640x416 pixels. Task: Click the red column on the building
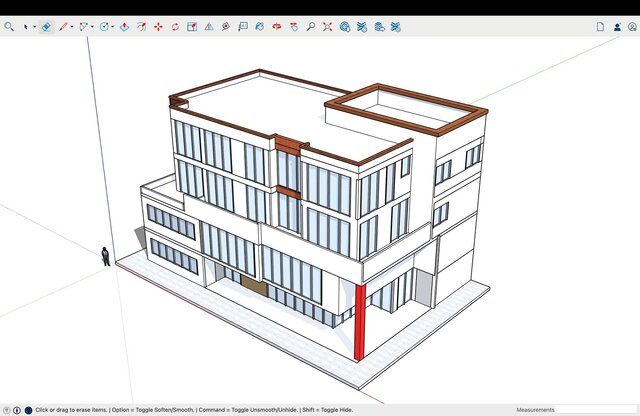tap(360, 320)
